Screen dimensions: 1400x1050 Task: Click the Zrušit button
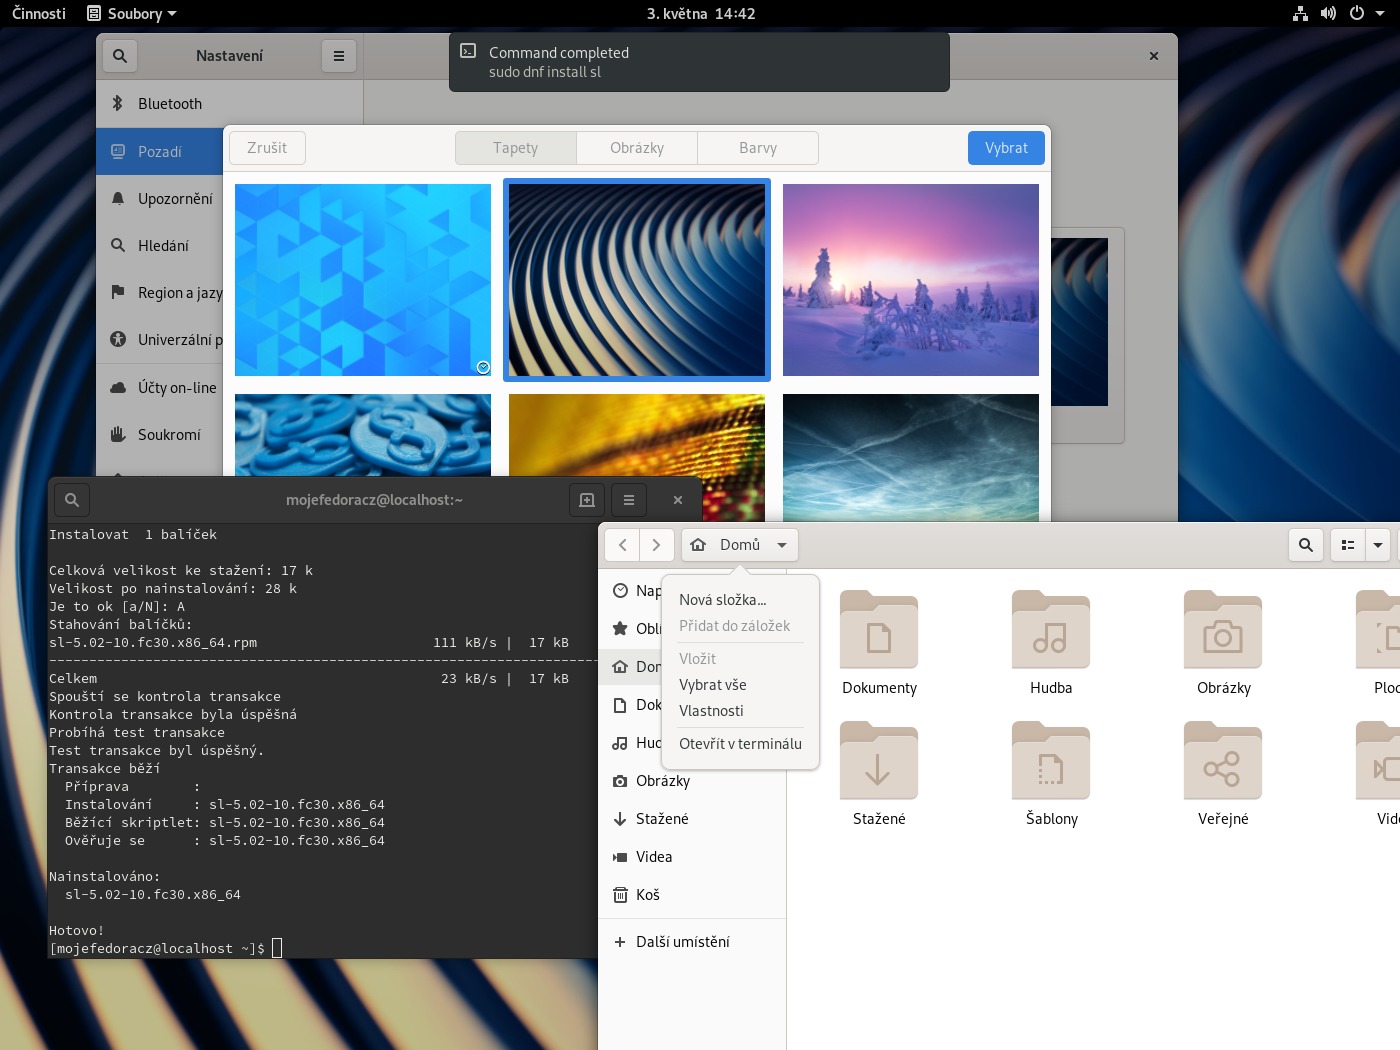click(267, 148)
